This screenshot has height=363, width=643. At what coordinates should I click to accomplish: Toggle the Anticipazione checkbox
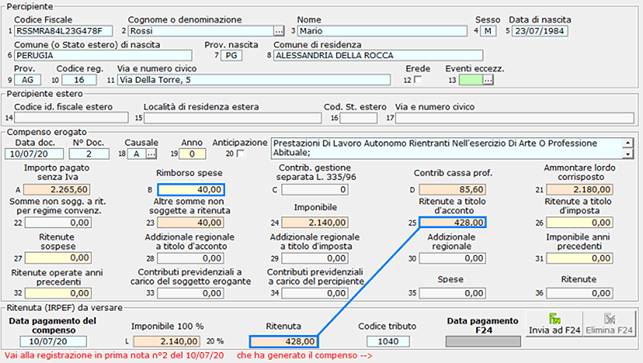[240, 153]
